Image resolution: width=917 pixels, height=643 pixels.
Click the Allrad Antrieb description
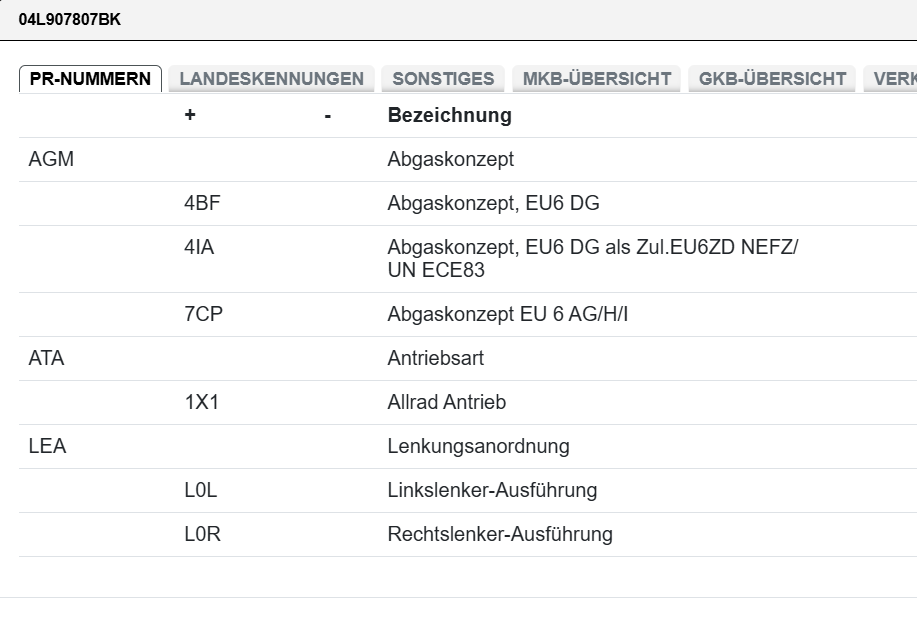click(x=446, y=402)
